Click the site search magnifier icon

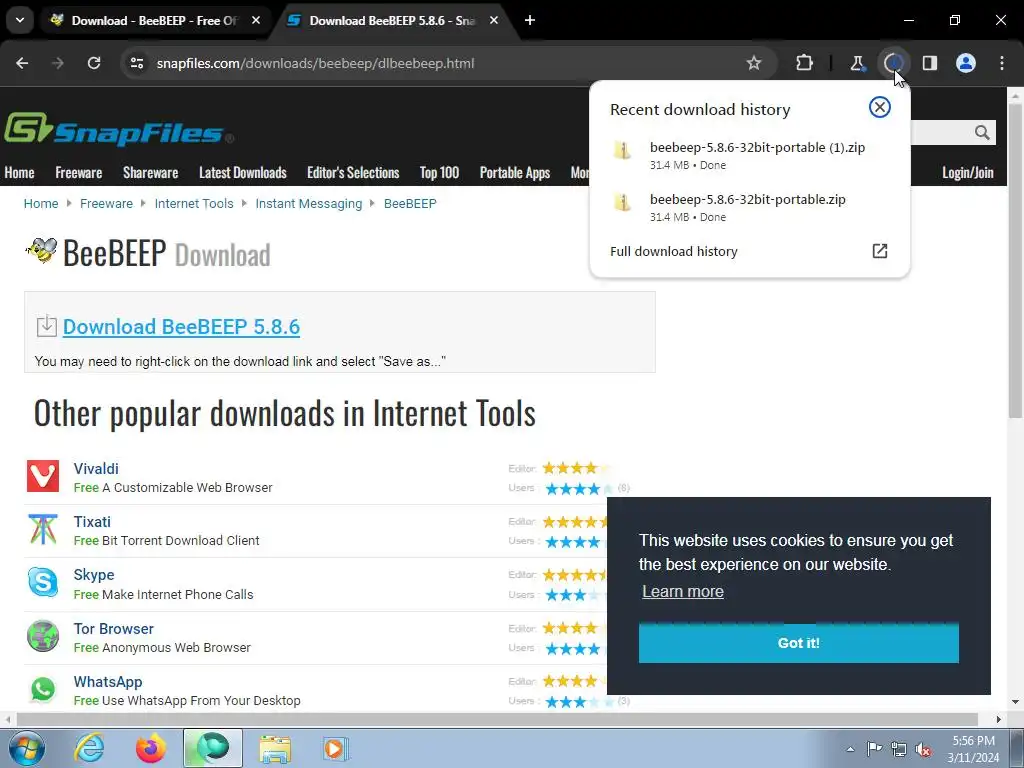pyautogui.click(x=982, y=133)
